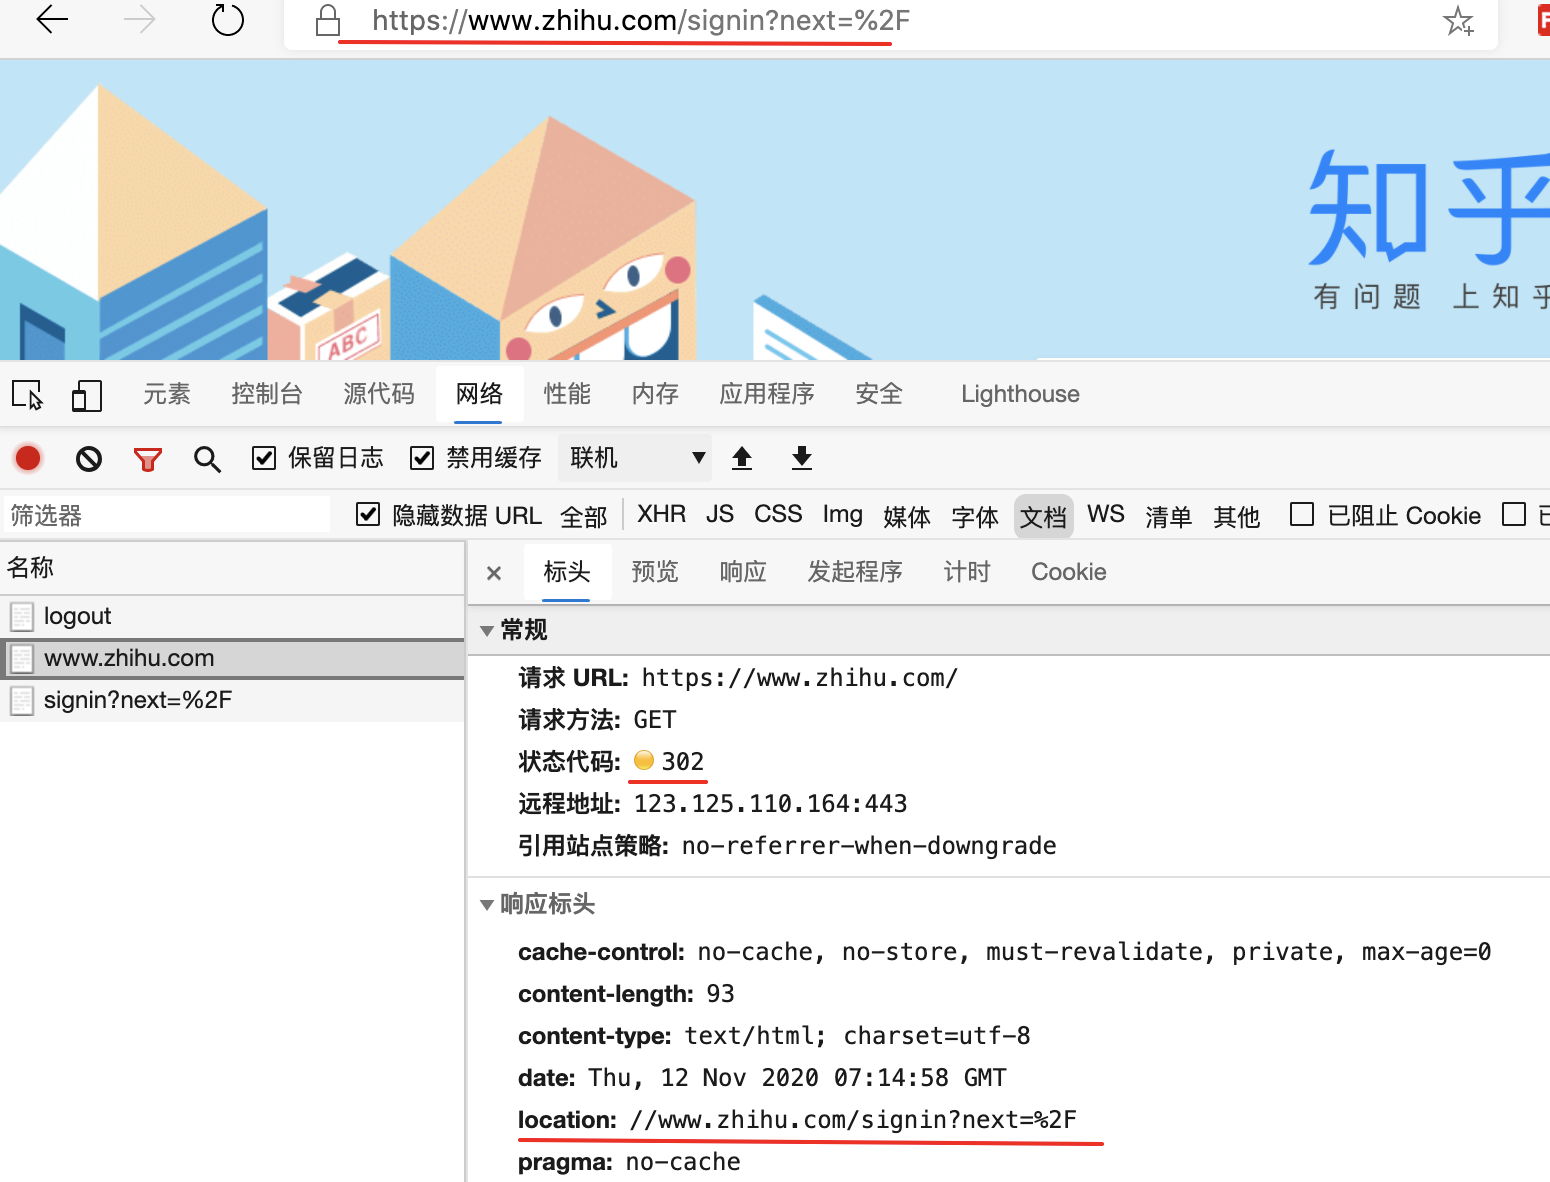This screenshot has height=1182, width=1550.
Task: Open the 响应 details tab
Action: click(743, 572)
